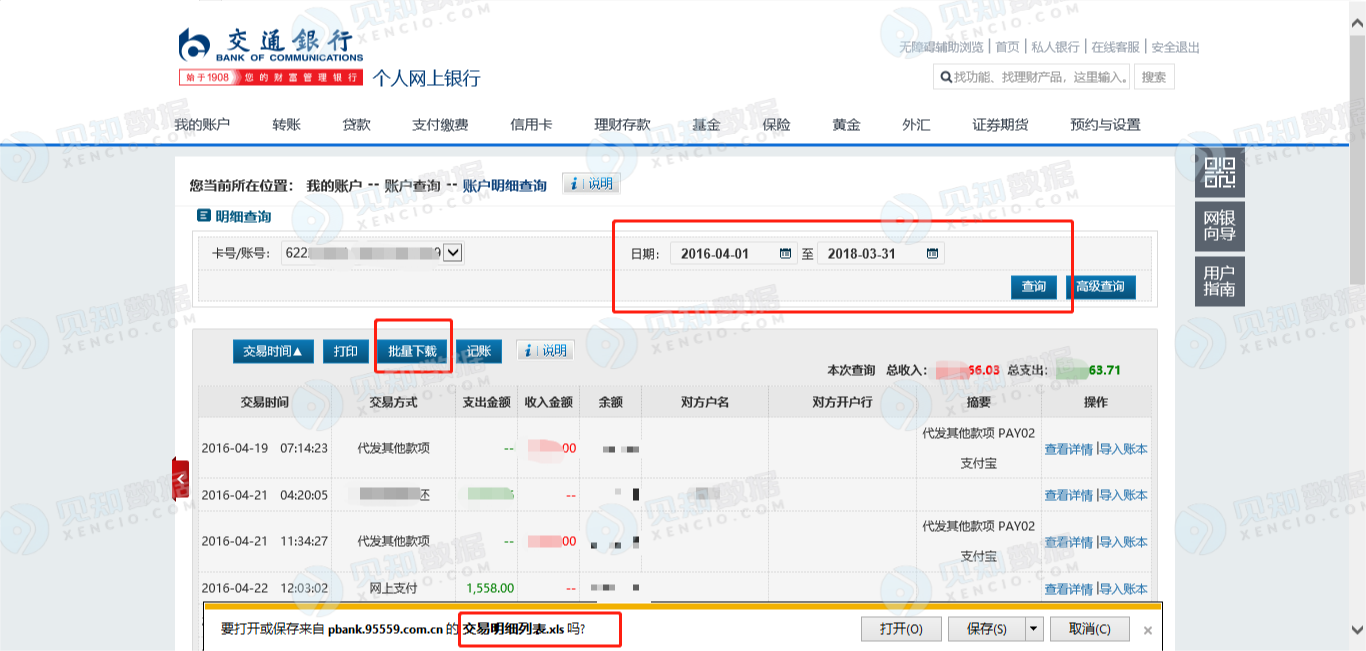Click the QR code icon in sidebar
Viewport: 1366px width, 651px height.
1220,172
